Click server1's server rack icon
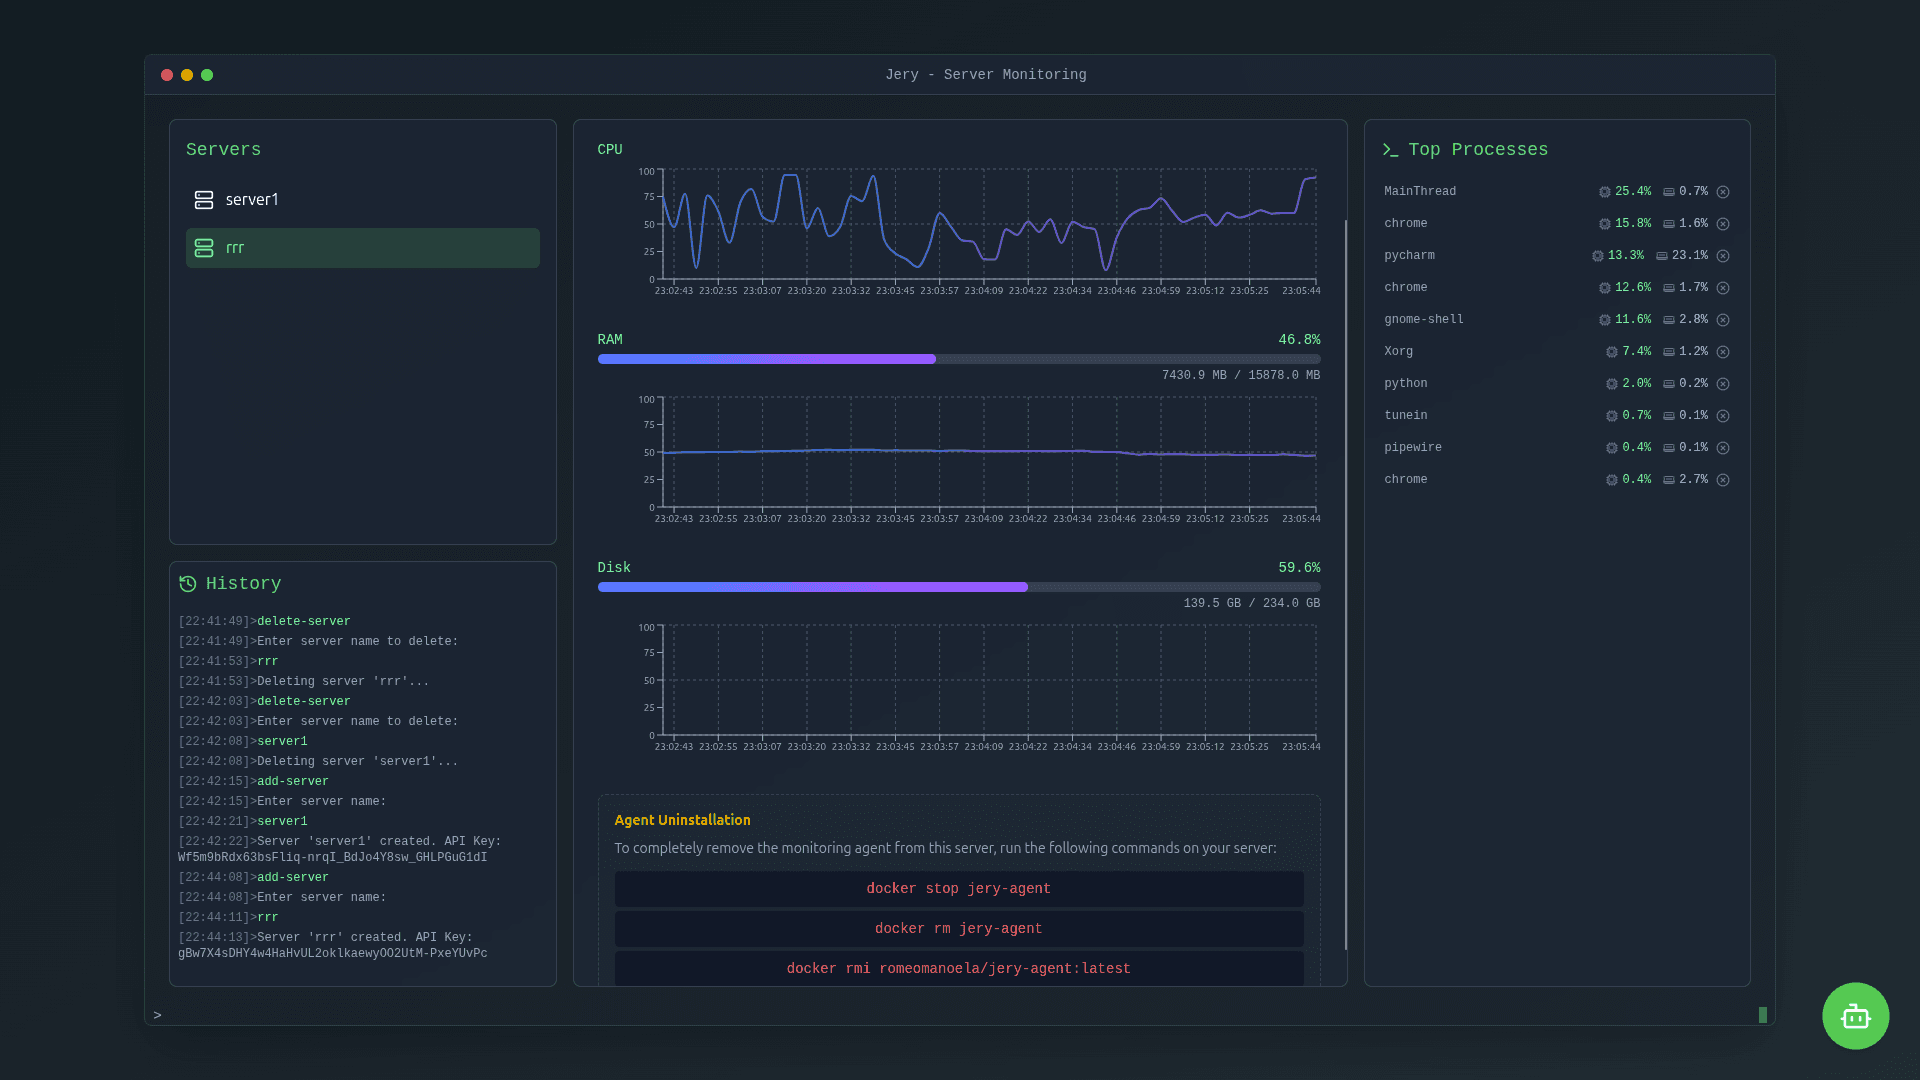 click(204, 200)
